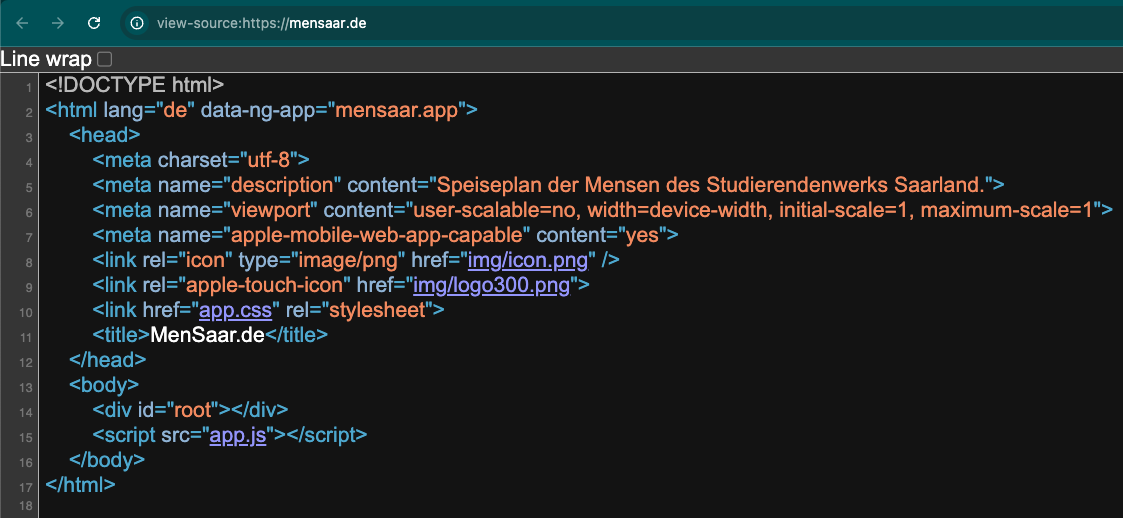The image size is (1123, 518).
Task: Open the app.js script link
Action: [x=238, y=435]
